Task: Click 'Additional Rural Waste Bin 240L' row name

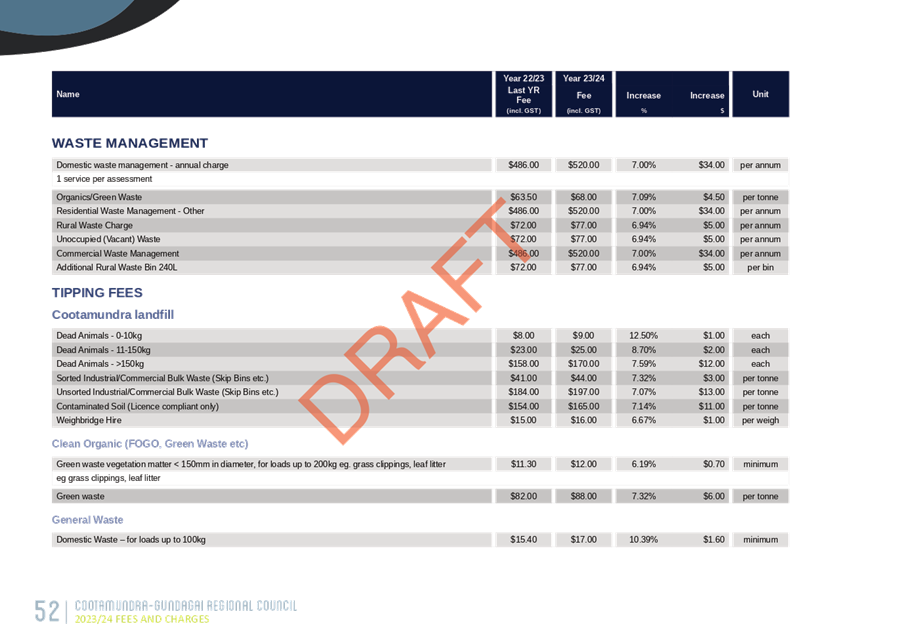Action: point(117,267)
